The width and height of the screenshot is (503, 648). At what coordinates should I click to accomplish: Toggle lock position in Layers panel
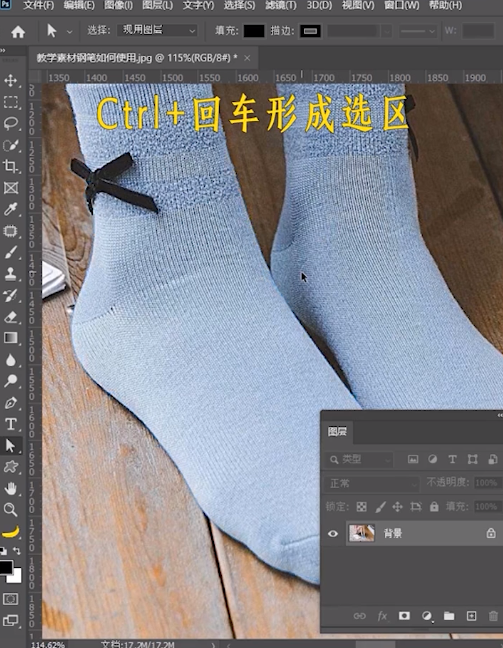tap(398, 507)
